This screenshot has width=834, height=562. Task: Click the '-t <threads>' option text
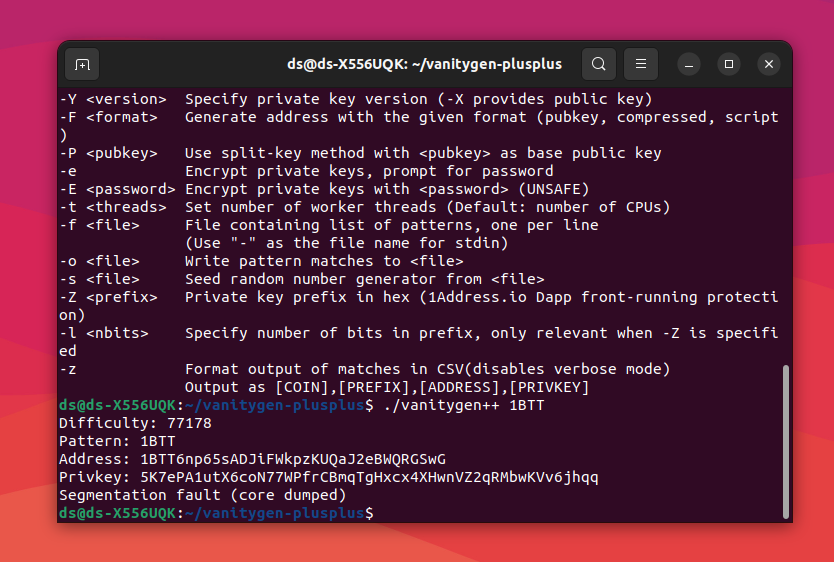pyautogui.click(x=112, y=207)
